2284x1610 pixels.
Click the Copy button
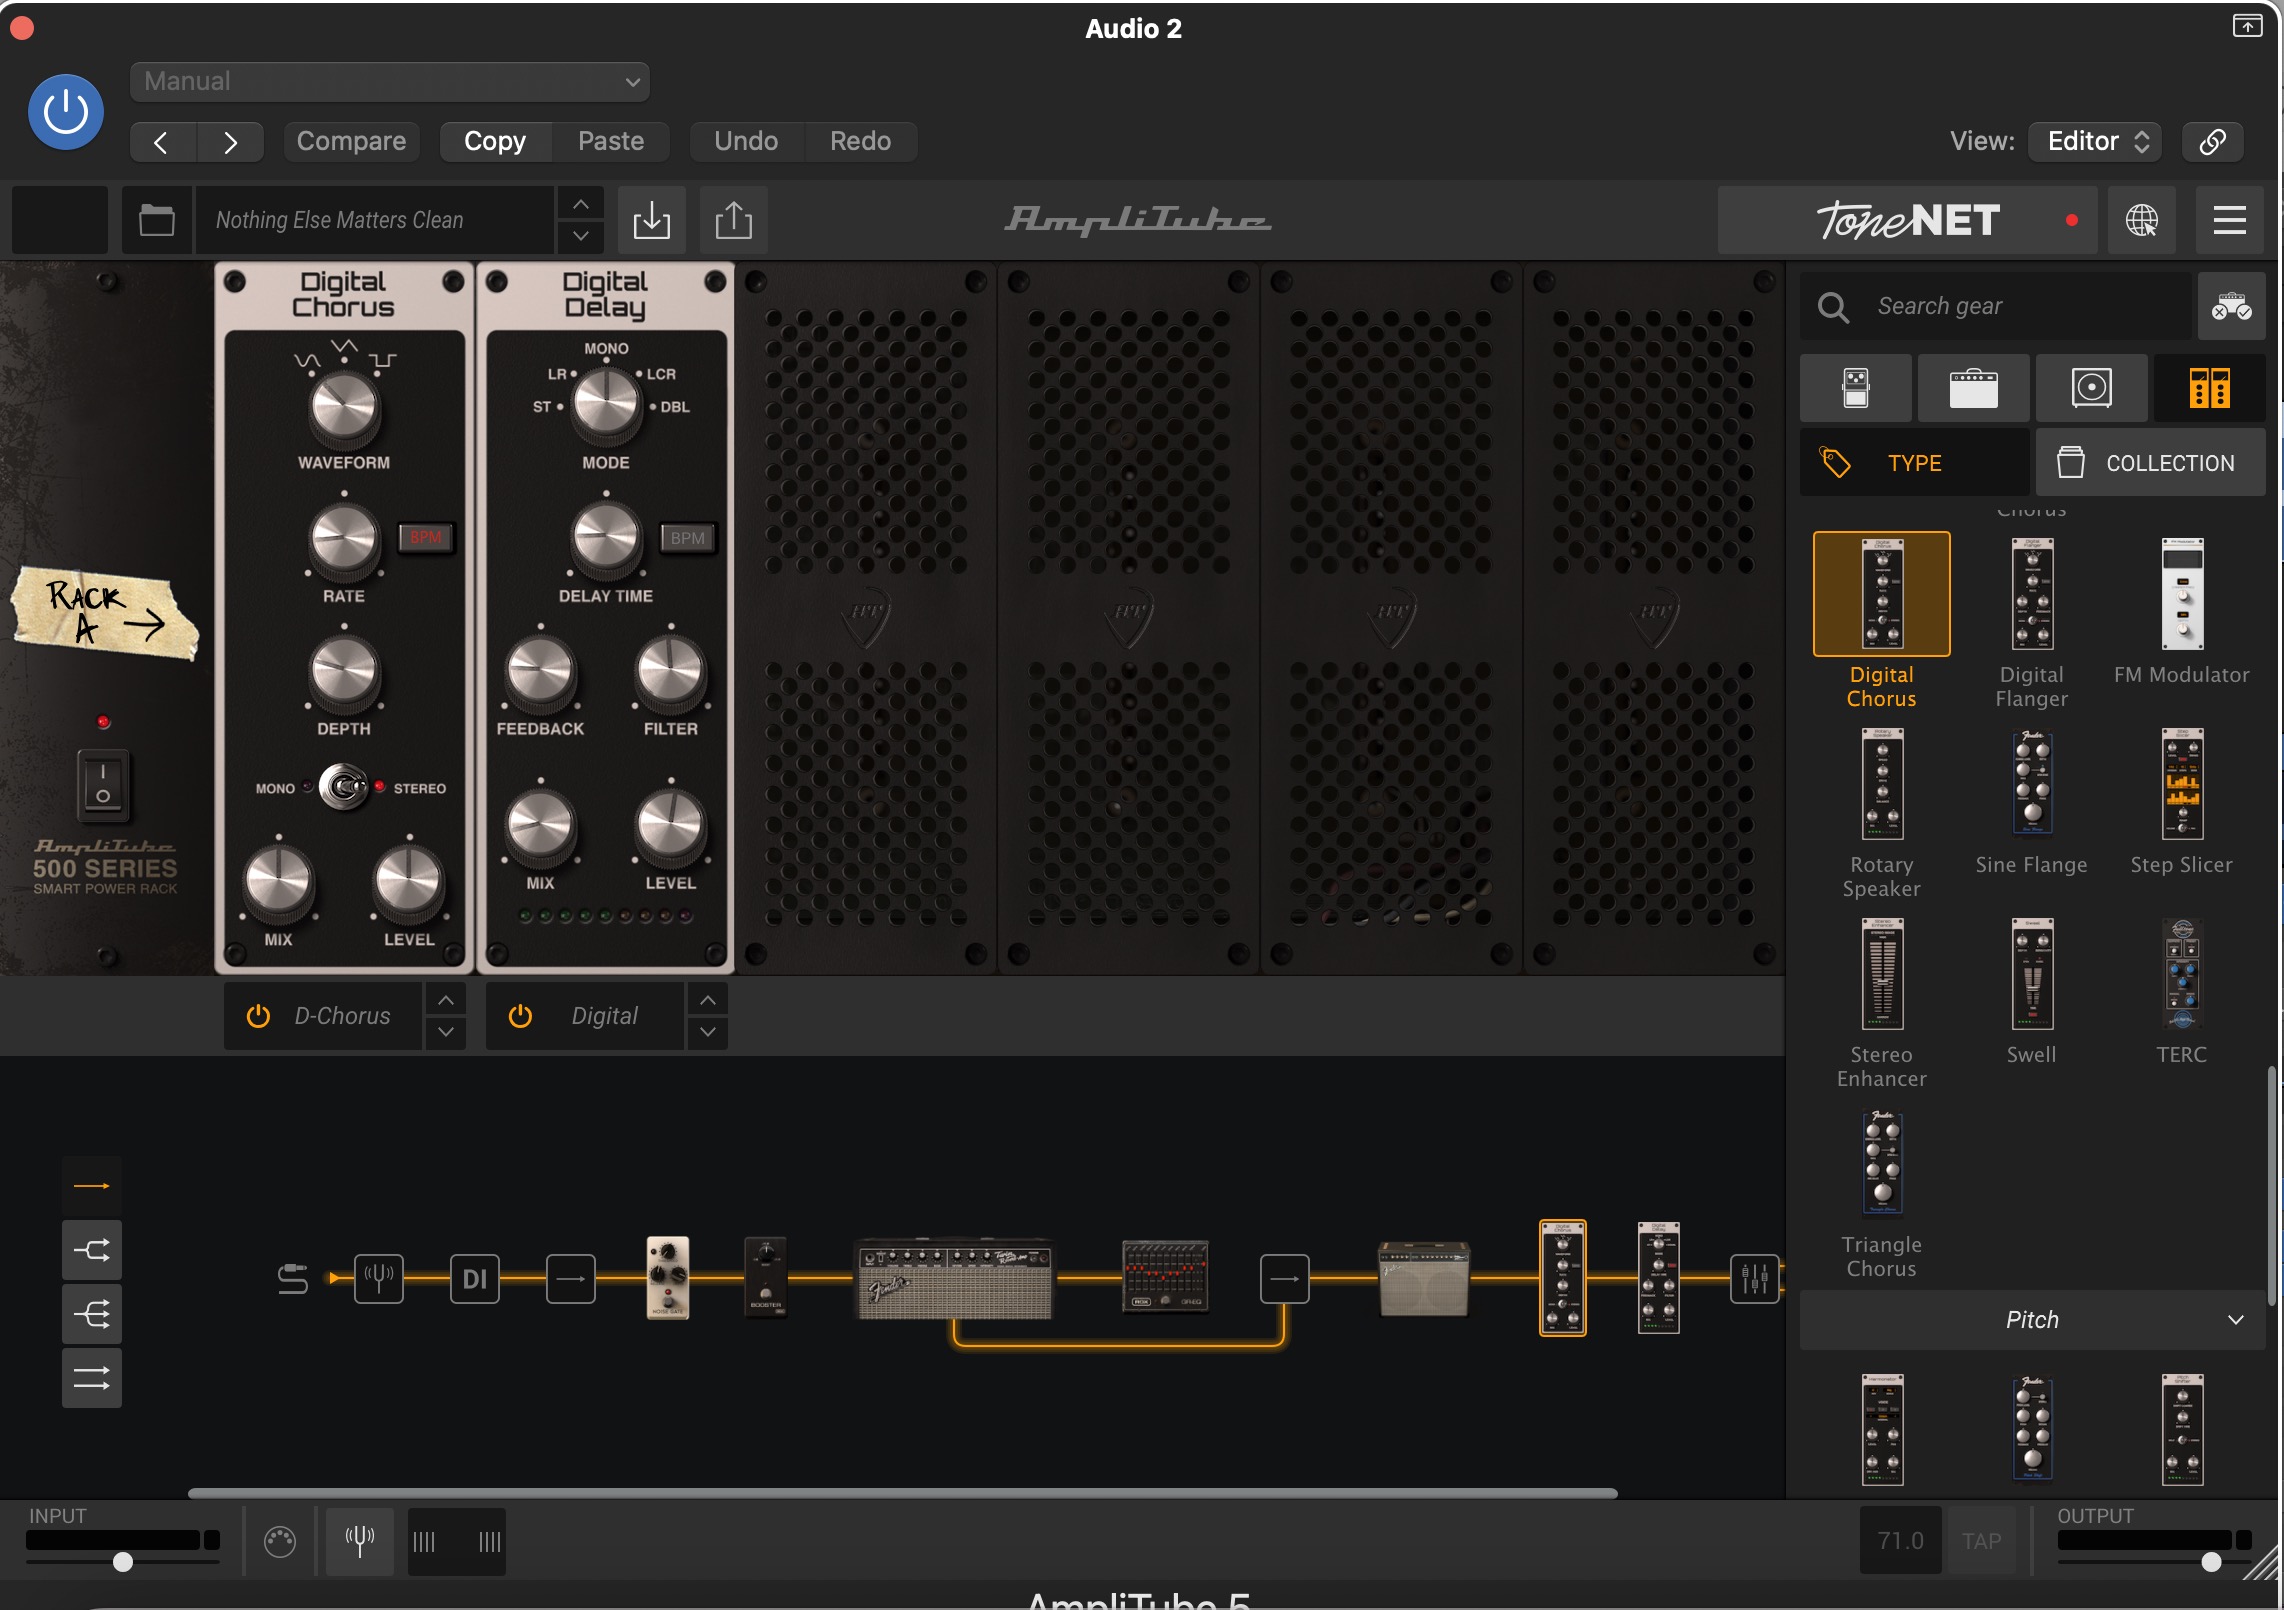tap(495, 141)
